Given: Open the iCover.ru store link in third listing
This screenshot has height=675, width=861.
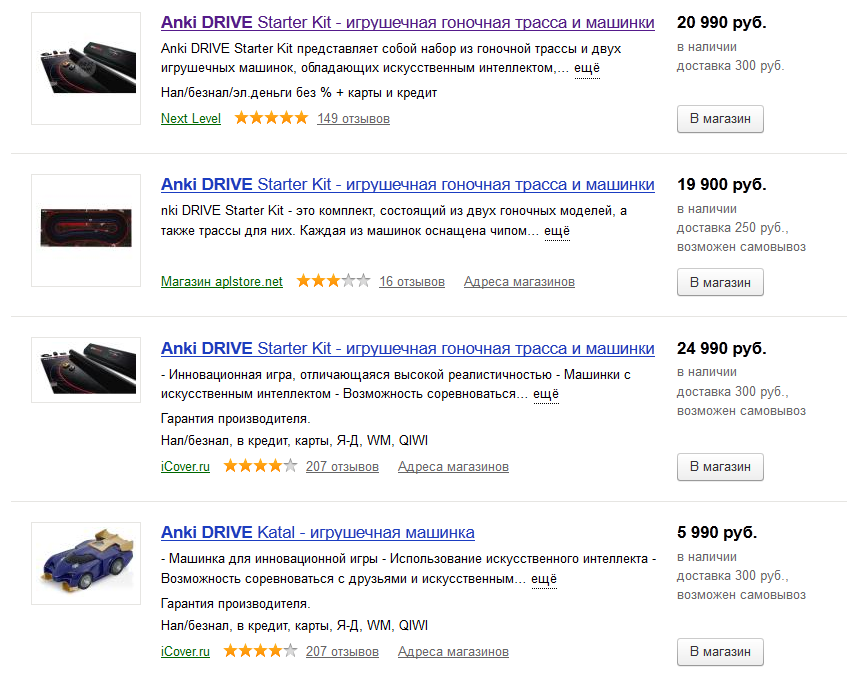Looking at the screenshot, I should (185, 466).
